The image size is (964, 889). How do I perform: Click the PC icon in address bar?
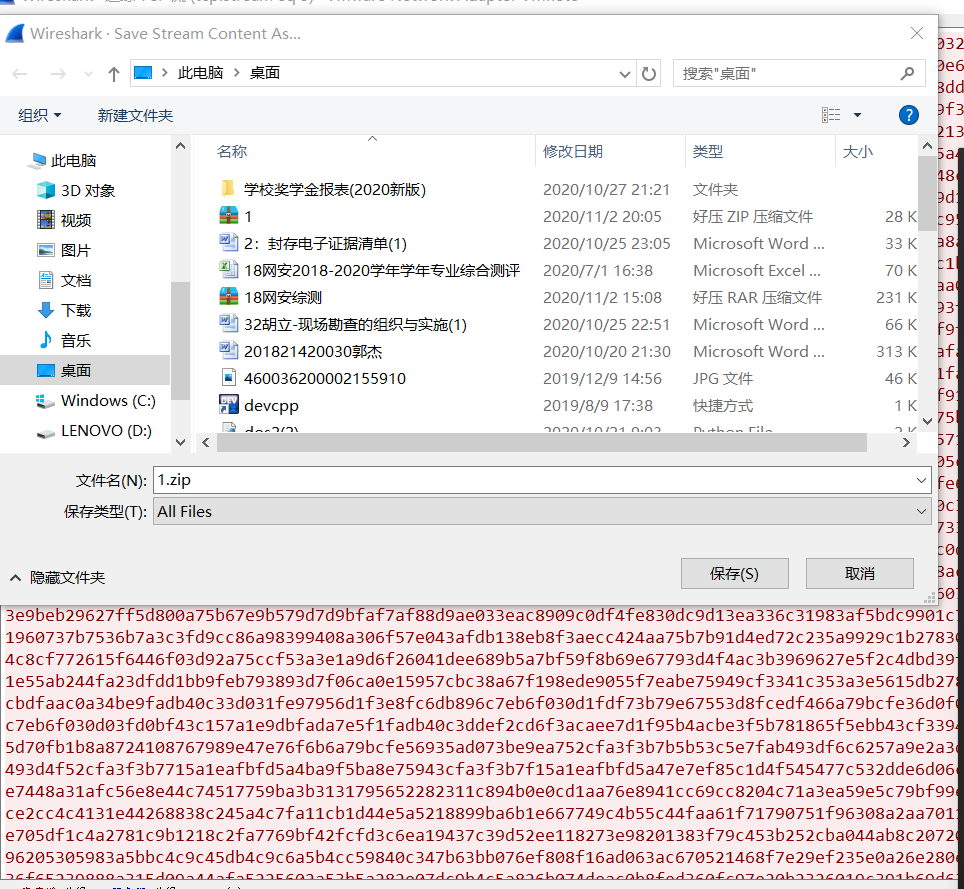click(143, 73)
